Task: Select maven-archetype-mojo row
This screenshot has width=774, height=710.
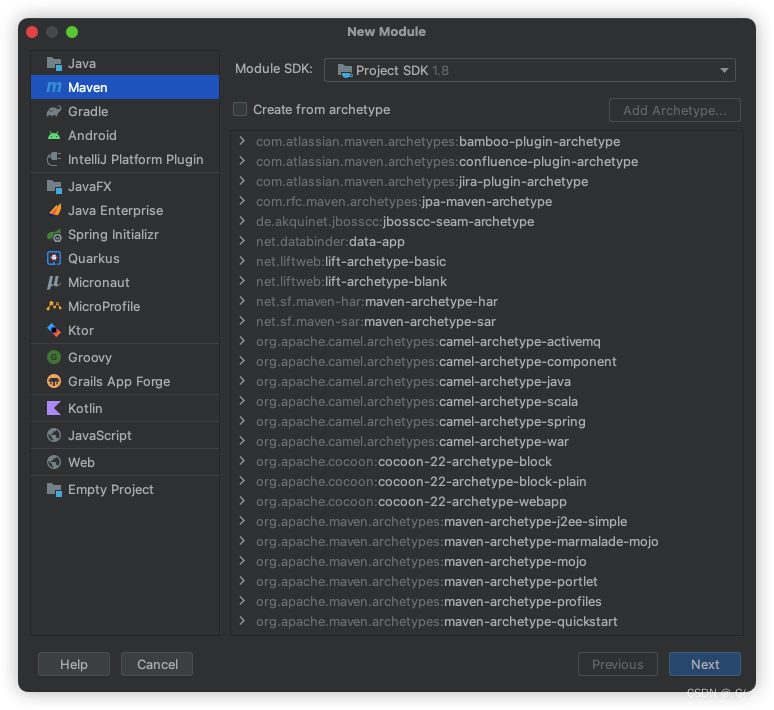Action: 487,561
